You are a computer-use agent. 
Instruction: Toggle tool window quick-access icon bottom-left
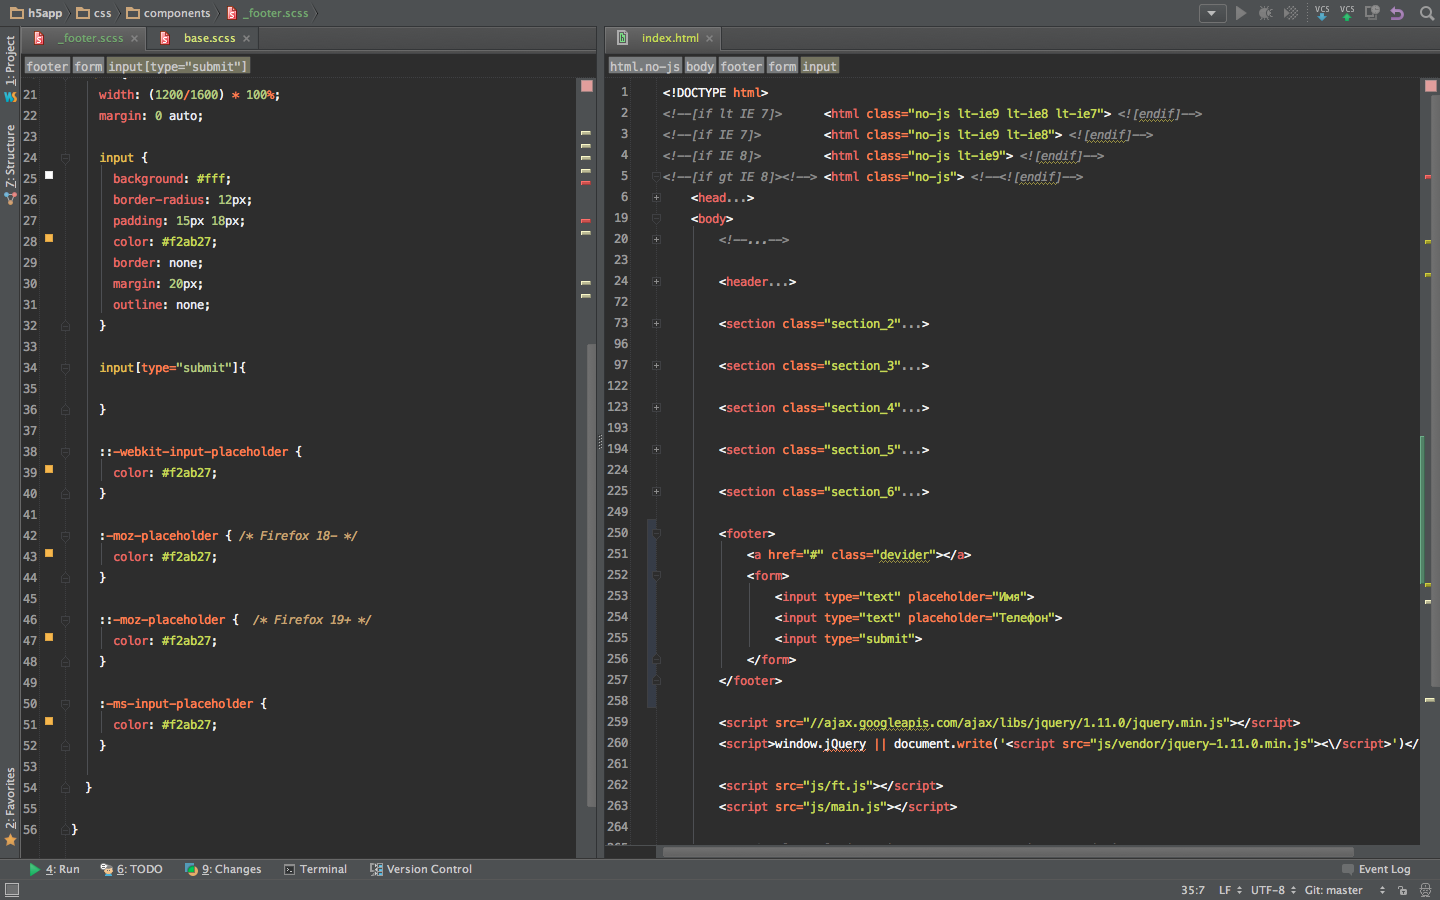[x=12, y=890]
